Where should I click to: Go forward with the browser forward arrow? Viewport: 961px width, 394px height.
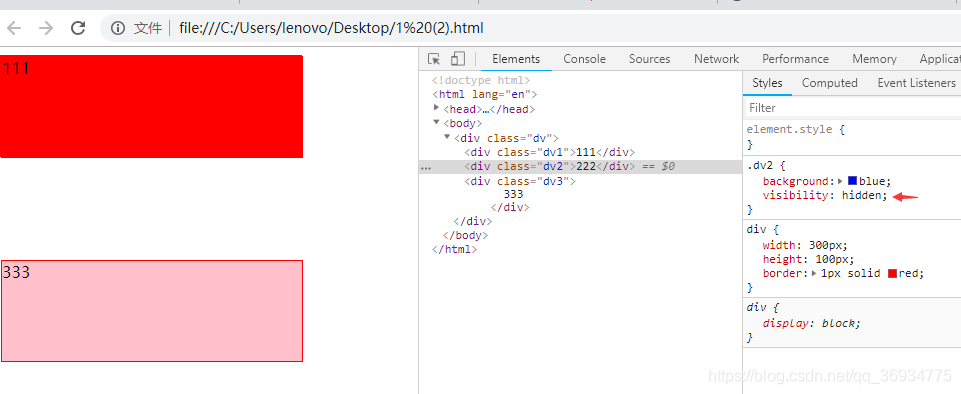pyautogui.click(x=46, y=28)
